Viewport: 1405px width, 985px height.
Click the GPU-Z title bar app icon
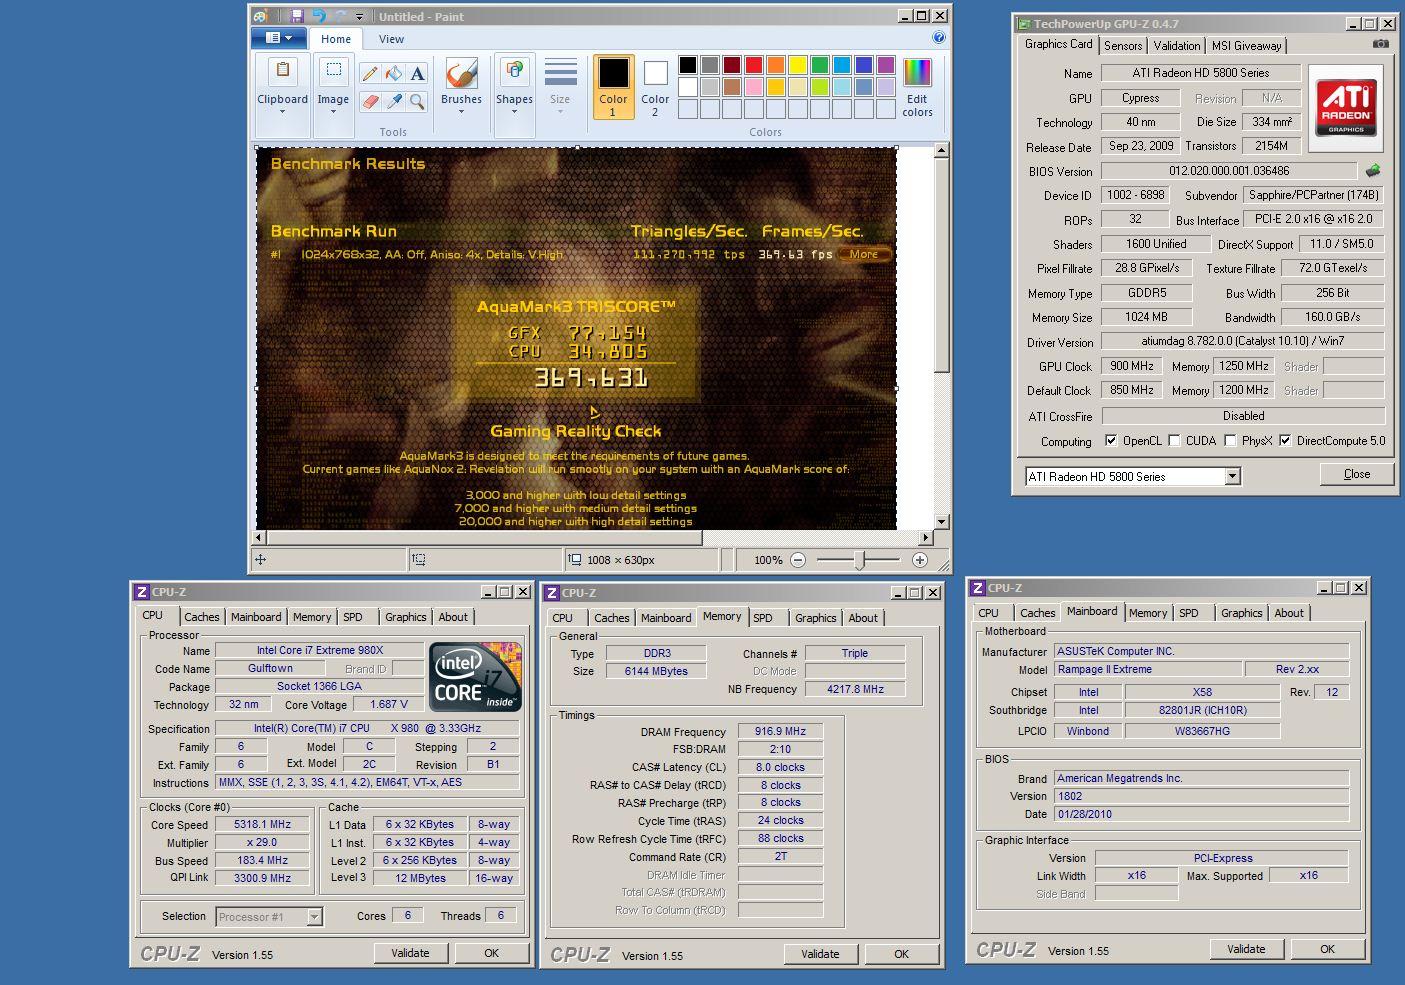1024,24
